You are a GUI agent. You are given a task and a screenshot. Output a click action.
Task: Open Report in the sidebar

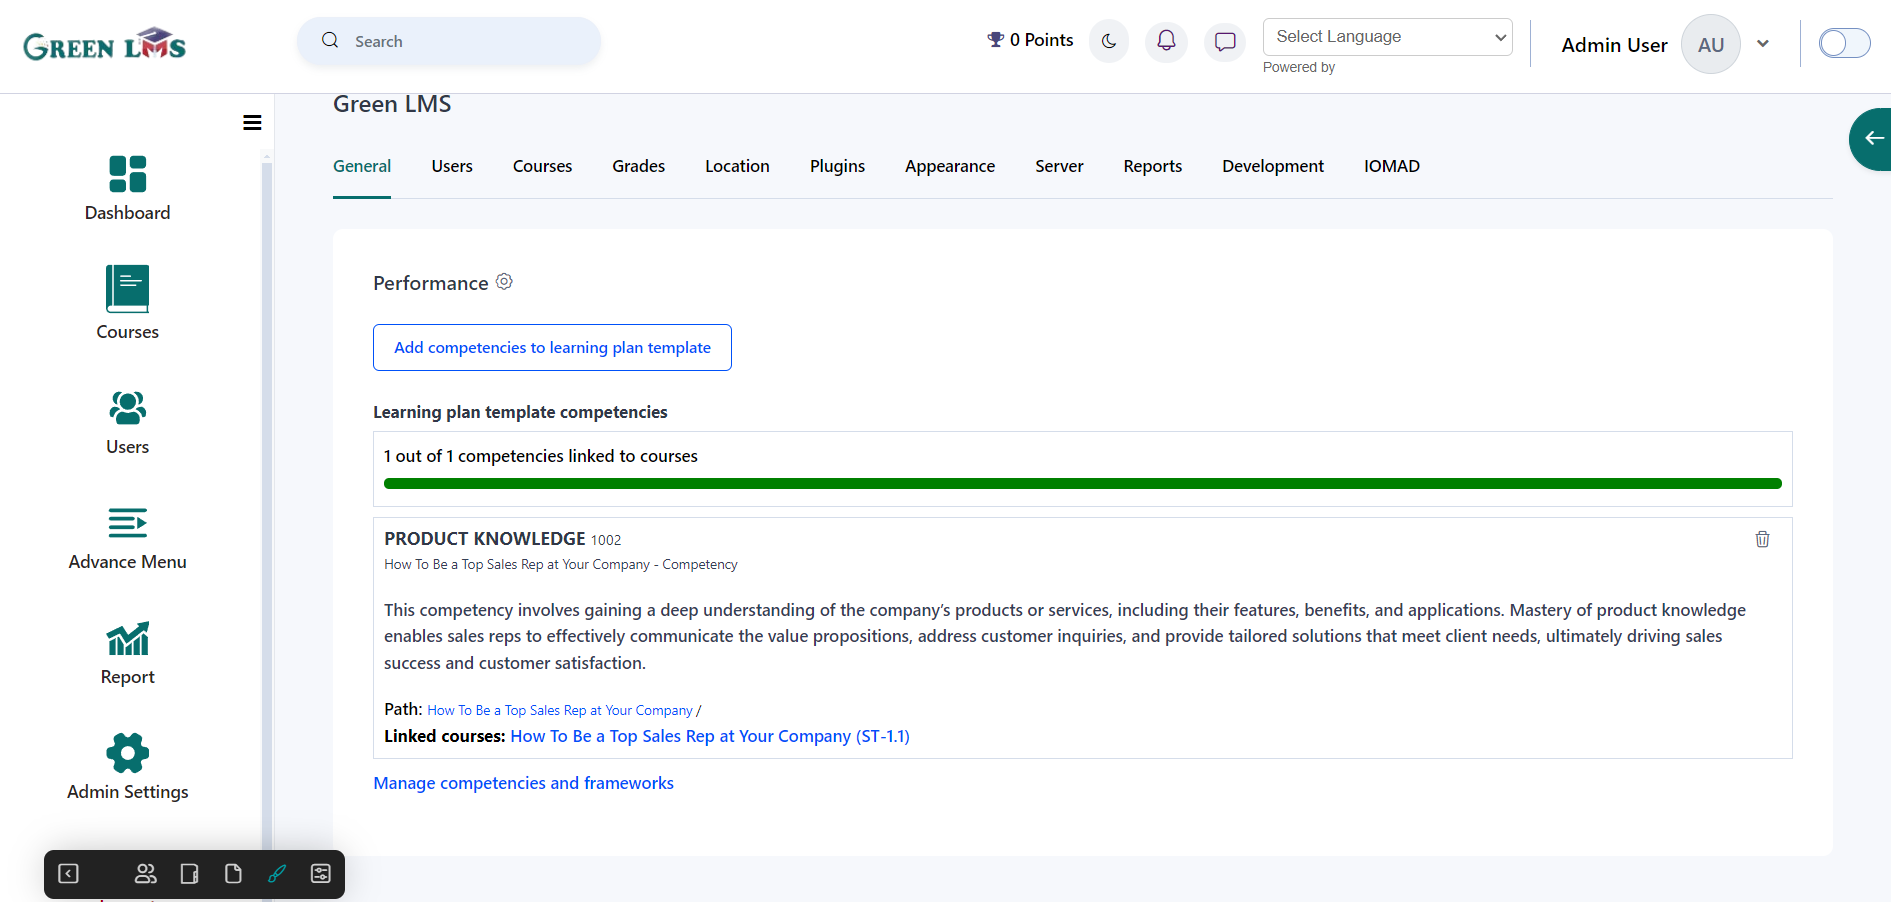(x=128, y=653)
